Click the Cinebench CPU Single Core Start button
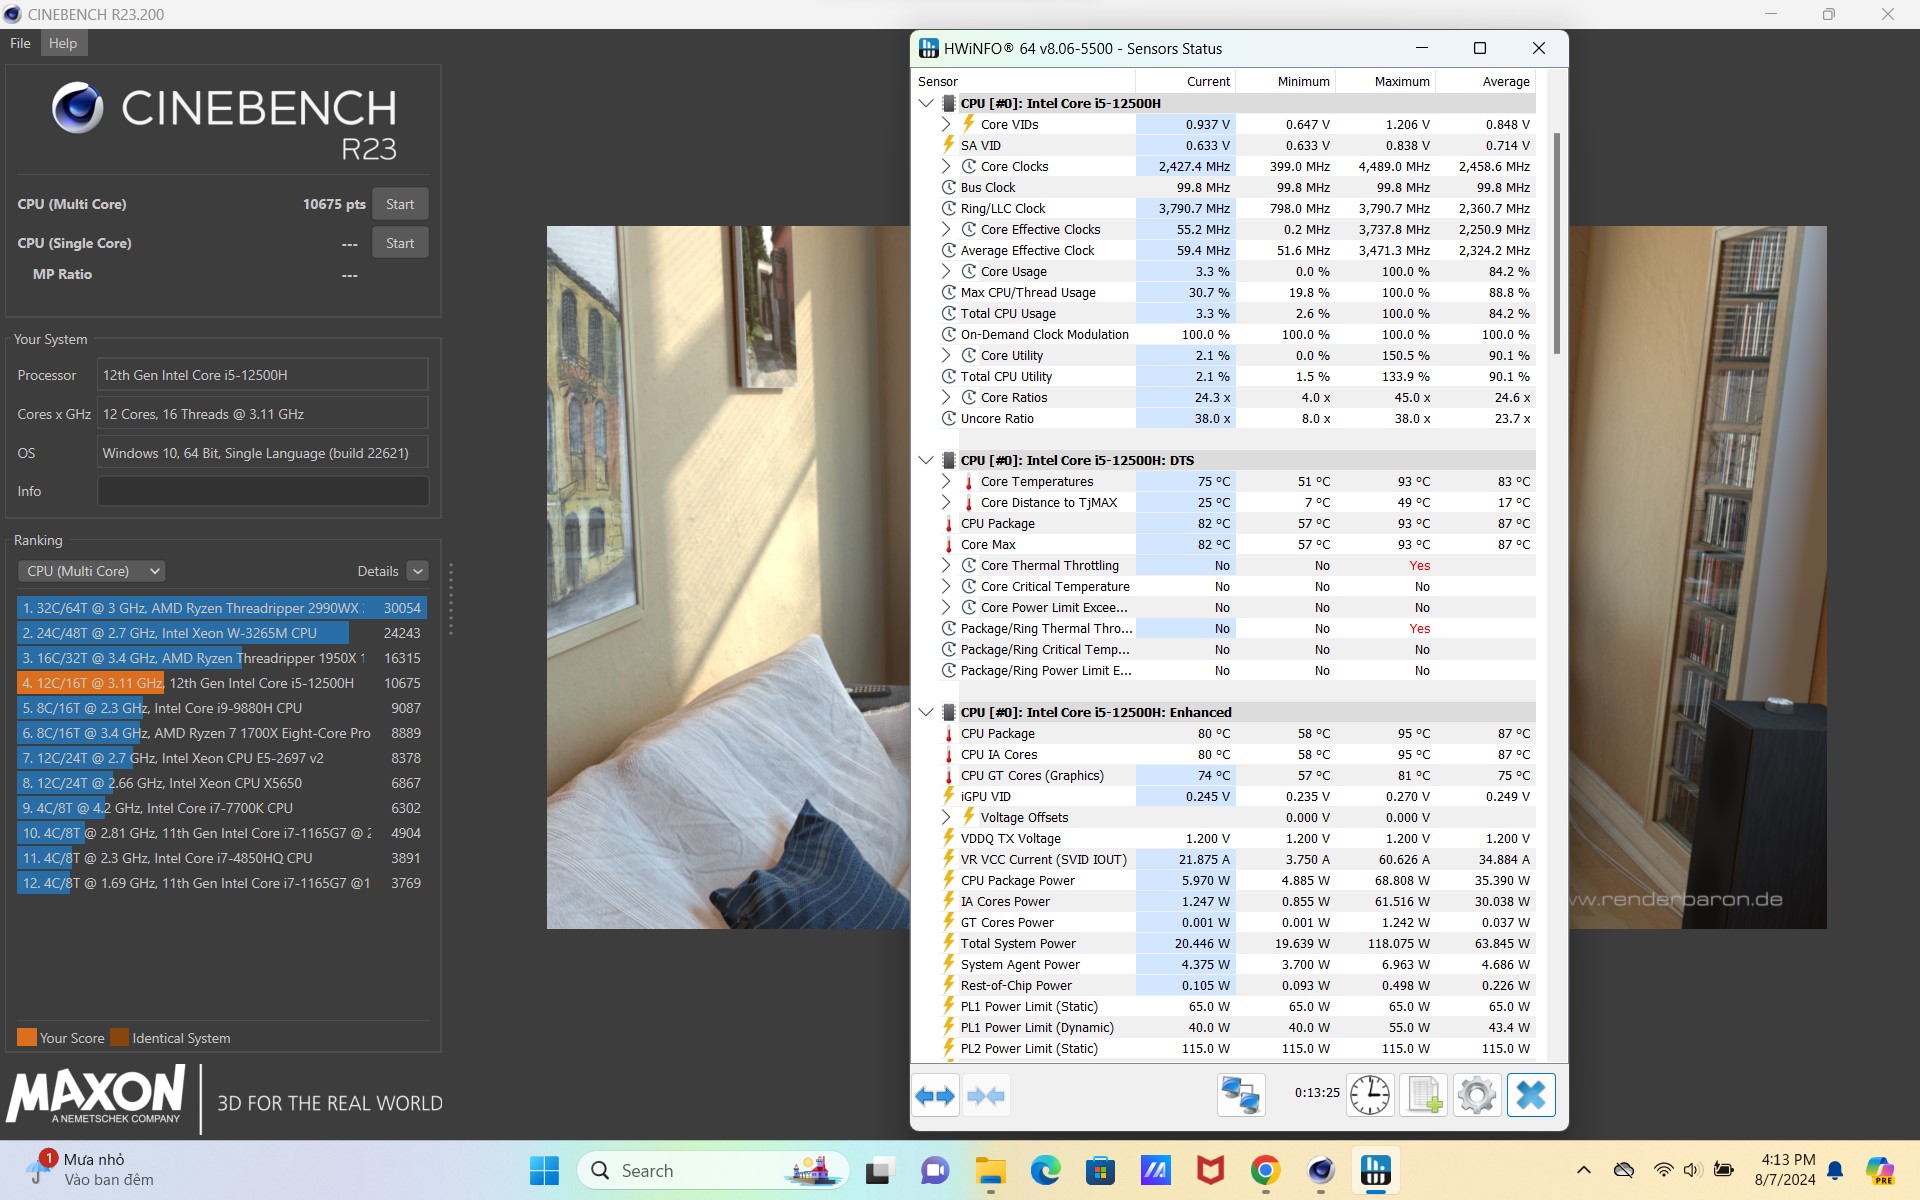The image size is (1920, 1200). coord(399,242)
